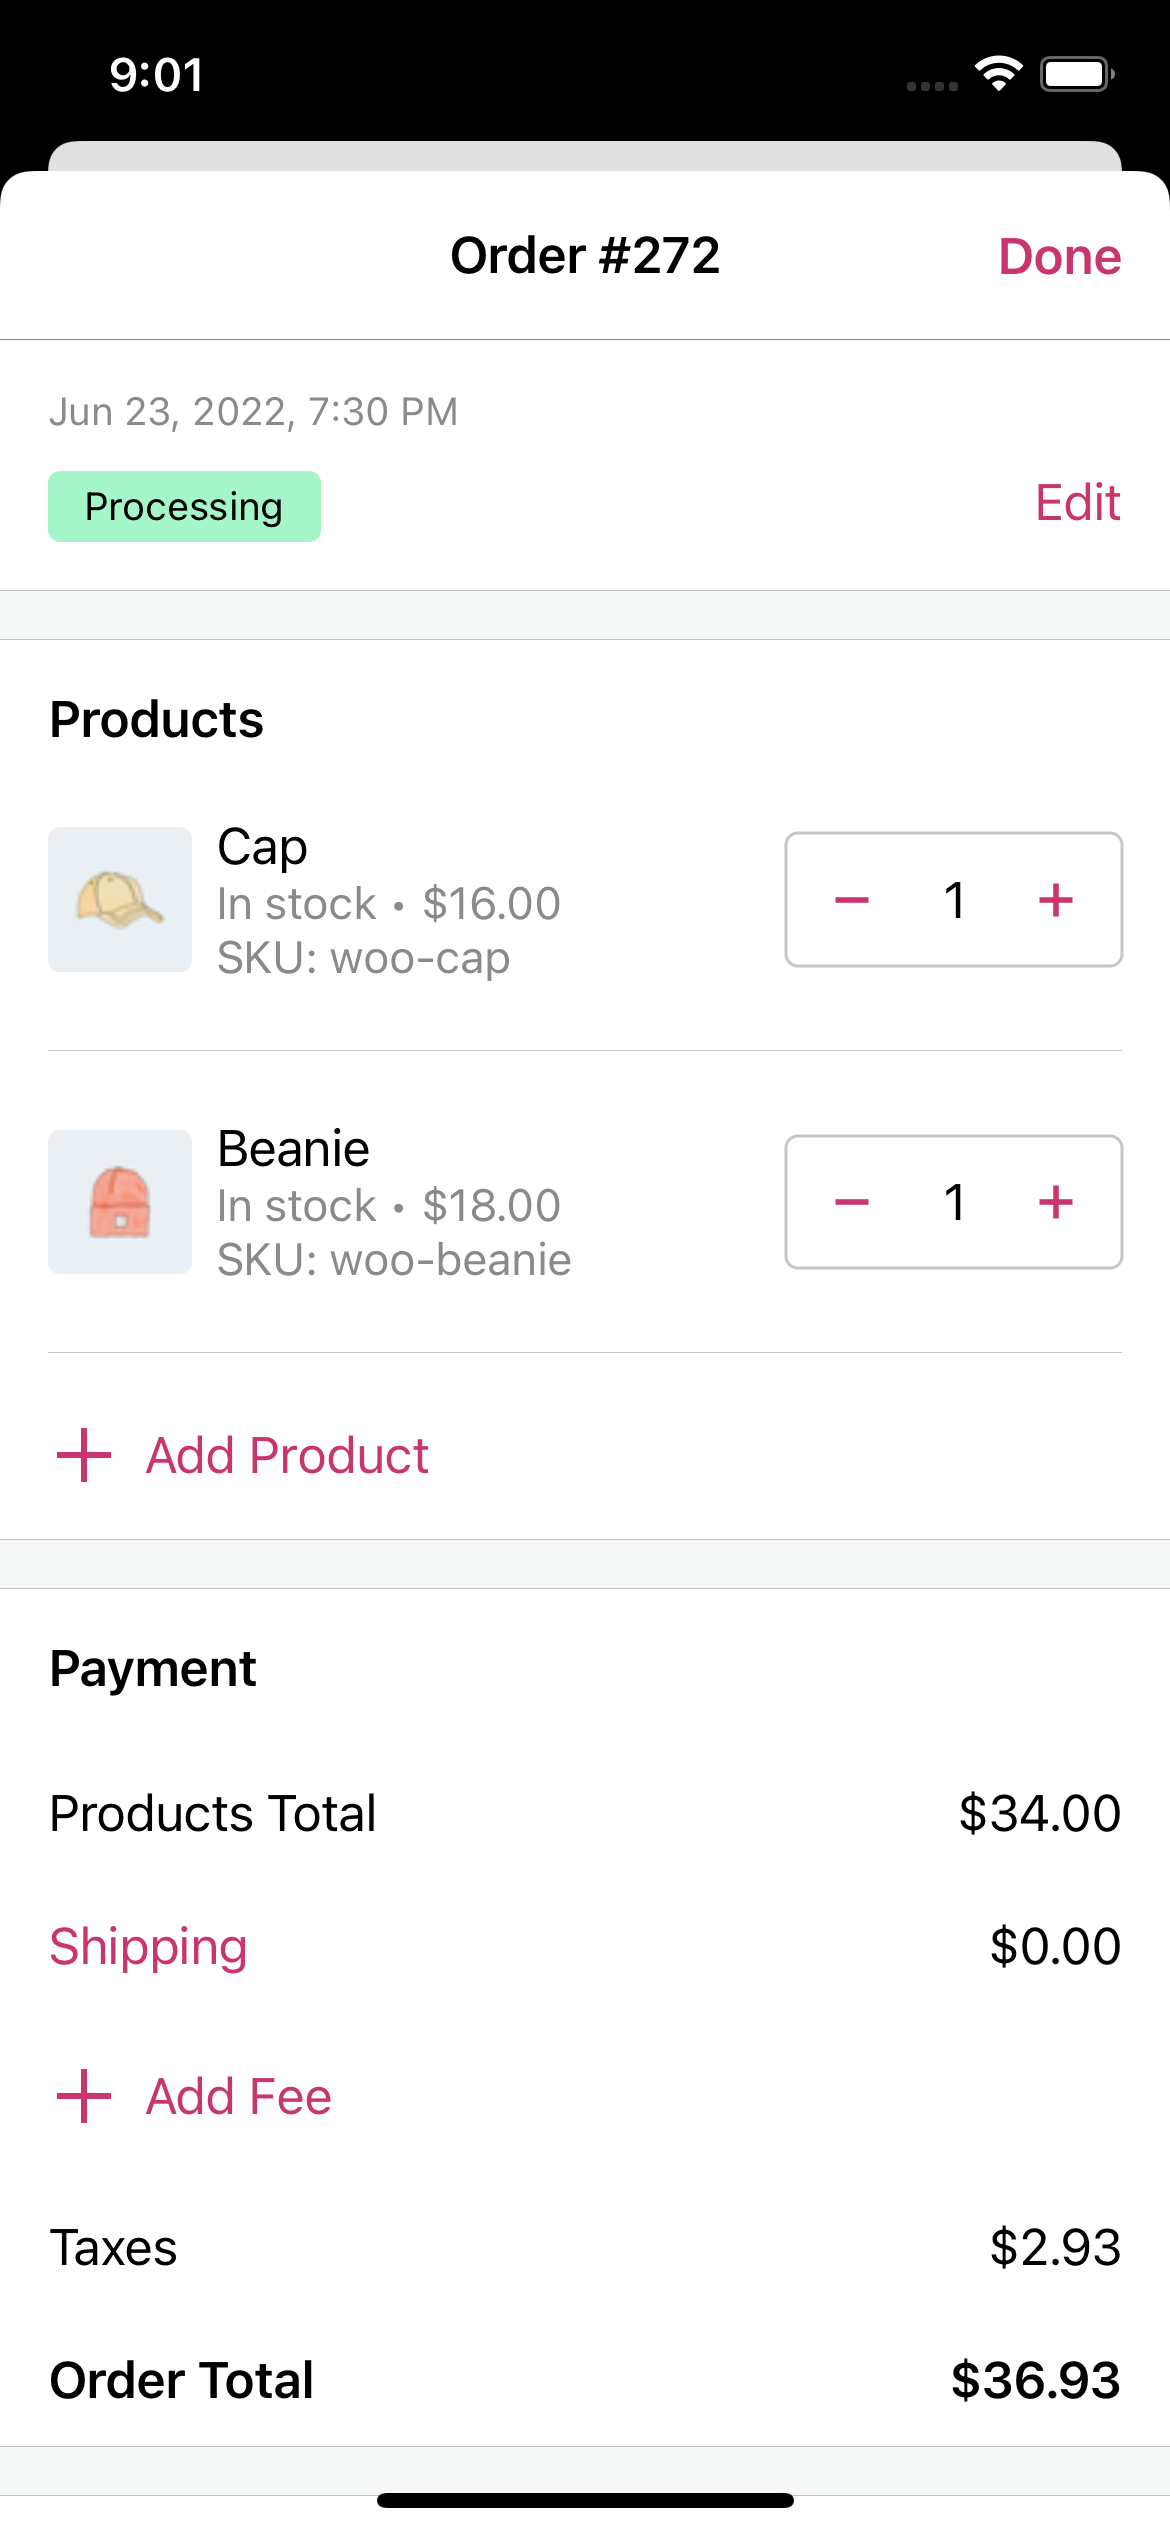This screenshot has height=2532, width=1170.
Task: Decrease Cap quantity with minus icon
Action: pos(851,900)
